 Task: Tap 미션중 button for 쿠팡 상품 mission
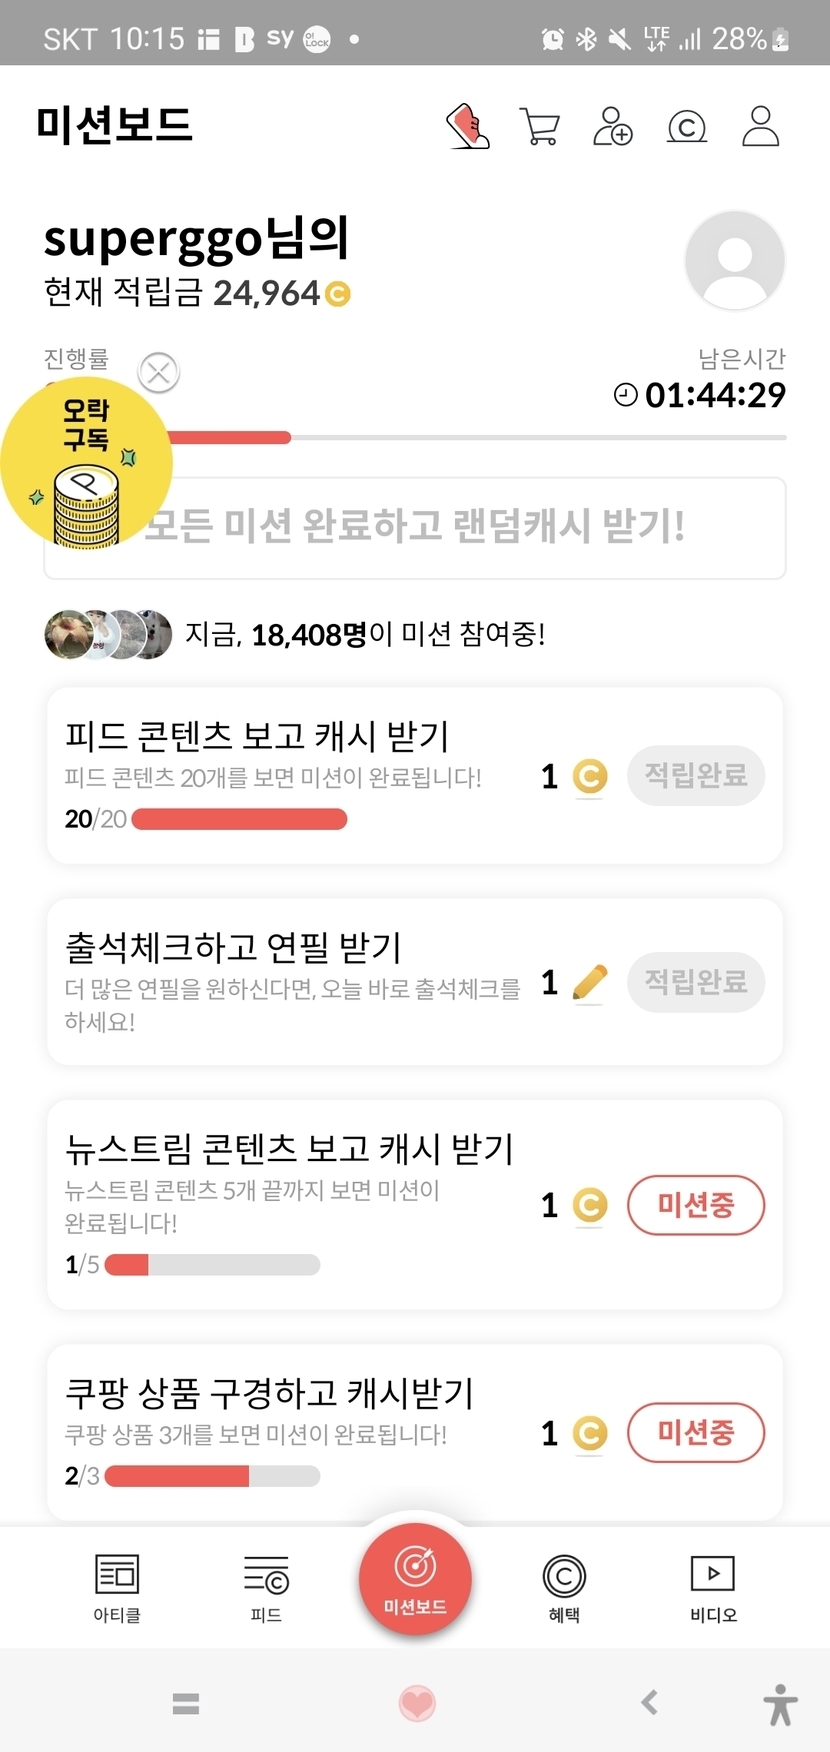tap(696, 1433)
